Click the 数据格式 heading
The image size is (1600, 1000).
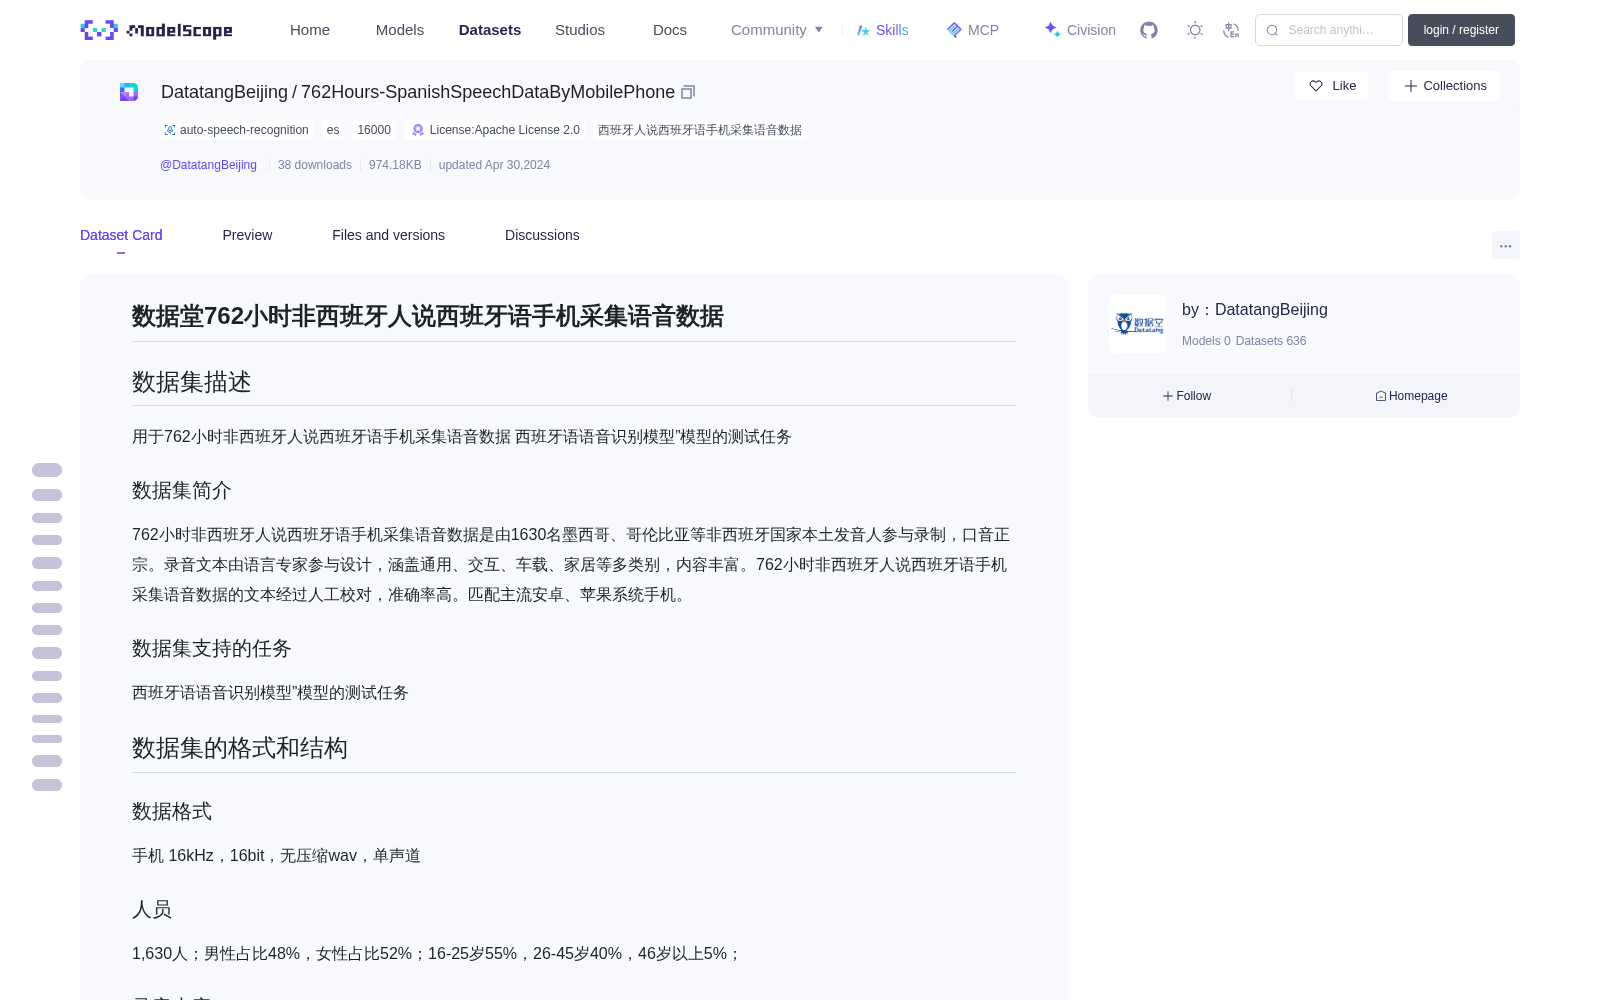172,811
